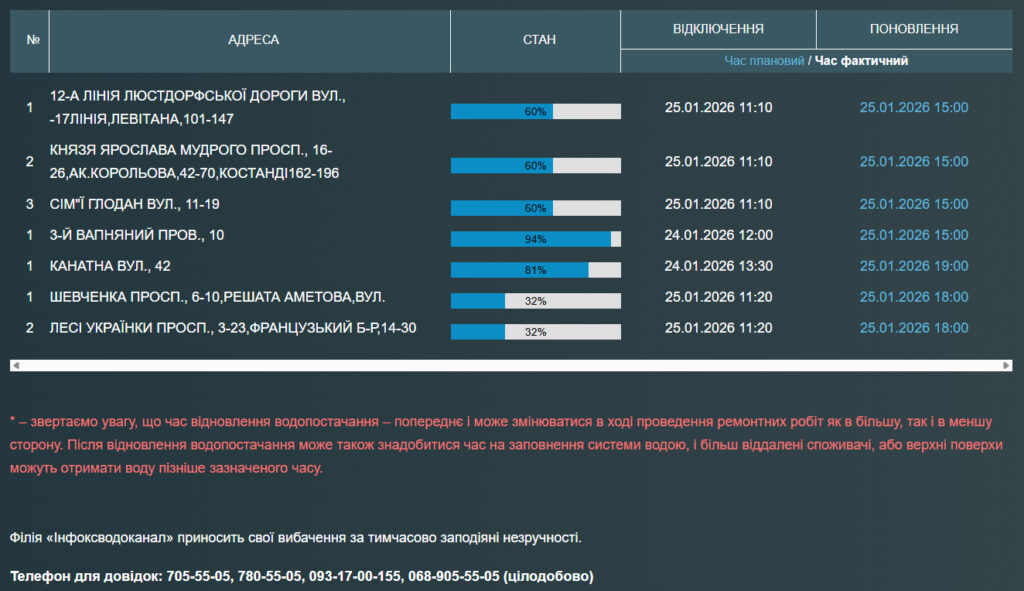Click the 'АДРЕСА' column header
1024x591 pixels.
[x=253, y=40]
